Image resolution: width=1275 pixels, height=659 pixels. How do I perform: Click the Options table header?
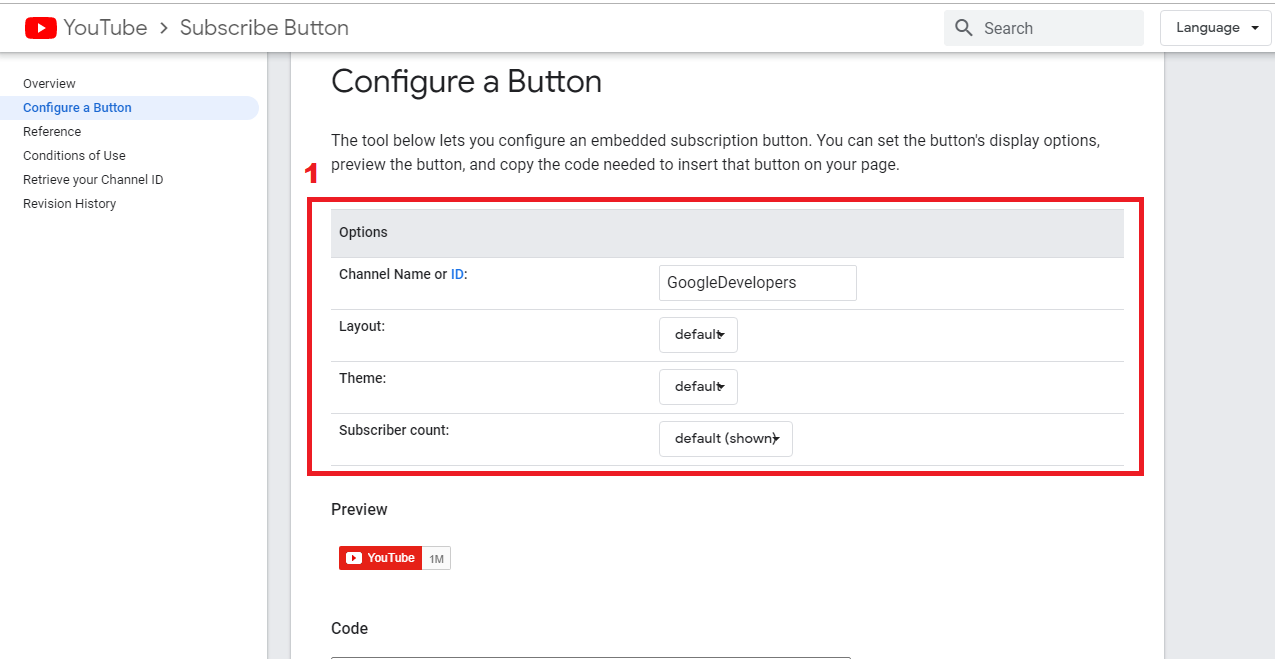(727, 233)
